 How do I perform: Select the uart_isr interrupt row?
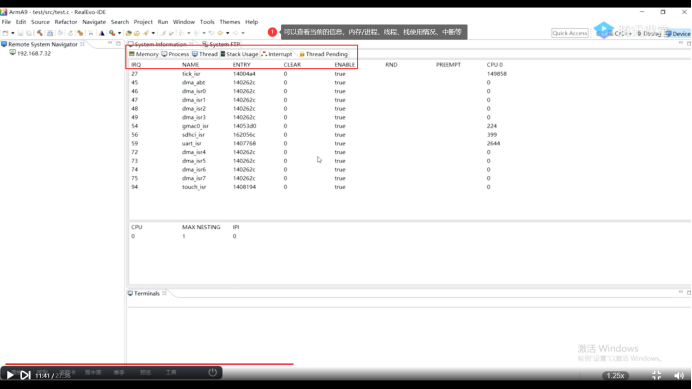coord(410,144)
